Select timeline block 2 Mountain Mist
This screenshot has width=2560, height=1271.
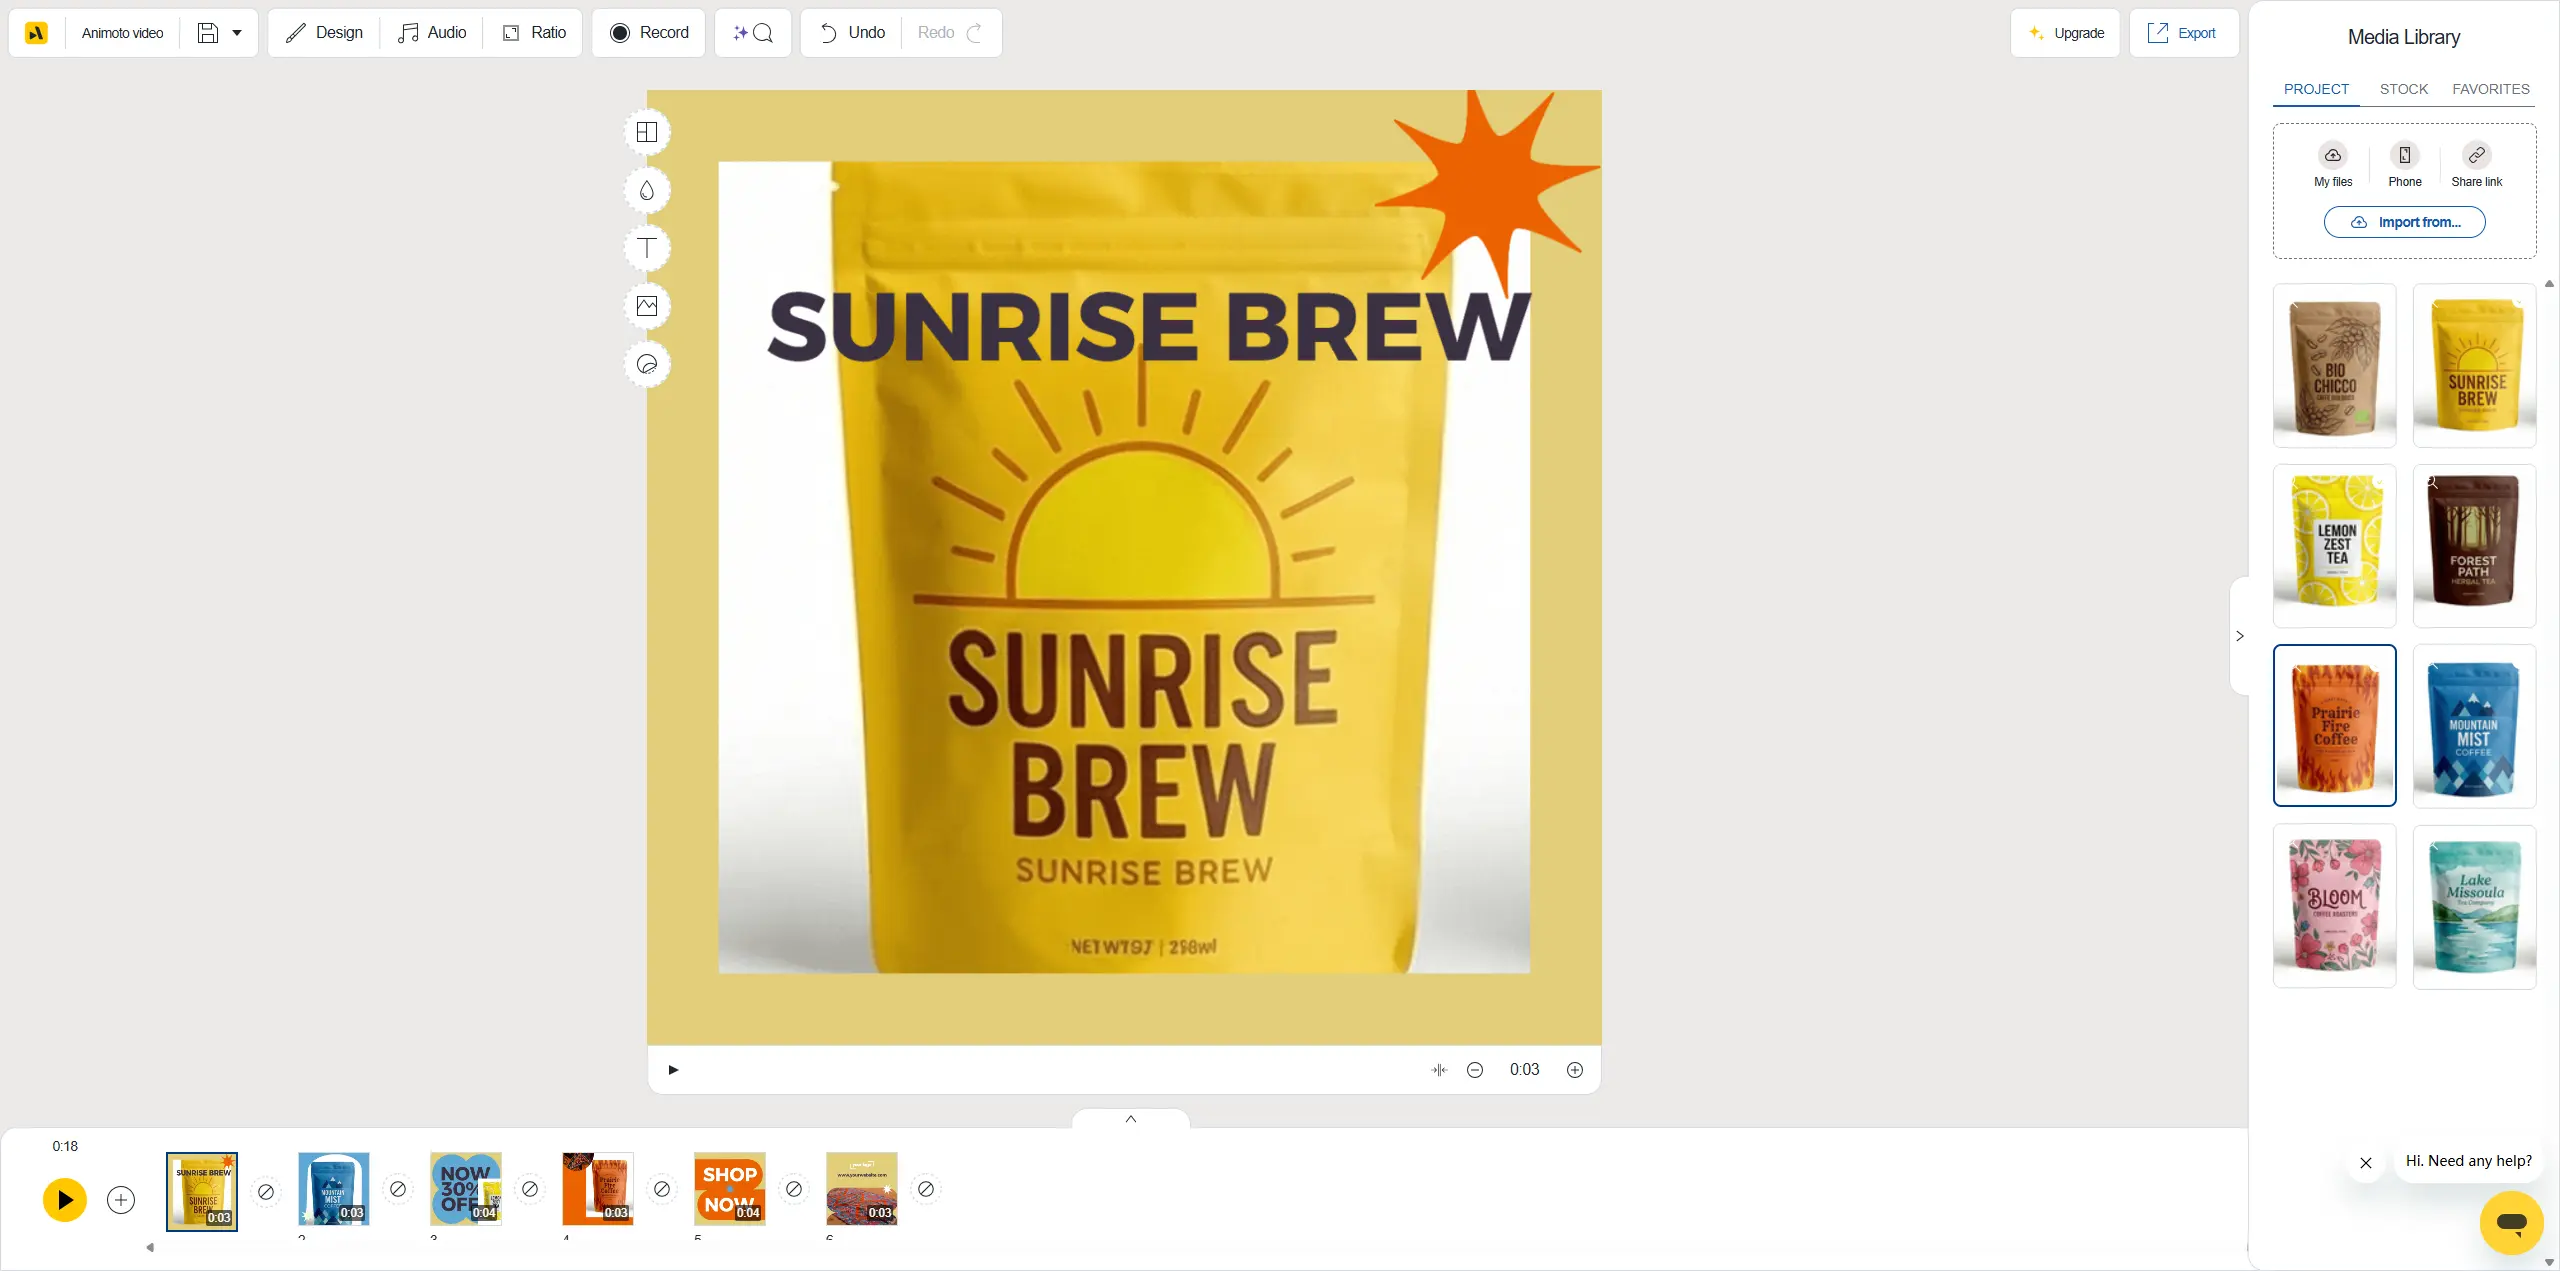pyautogui.click(x=334, y=1189)
